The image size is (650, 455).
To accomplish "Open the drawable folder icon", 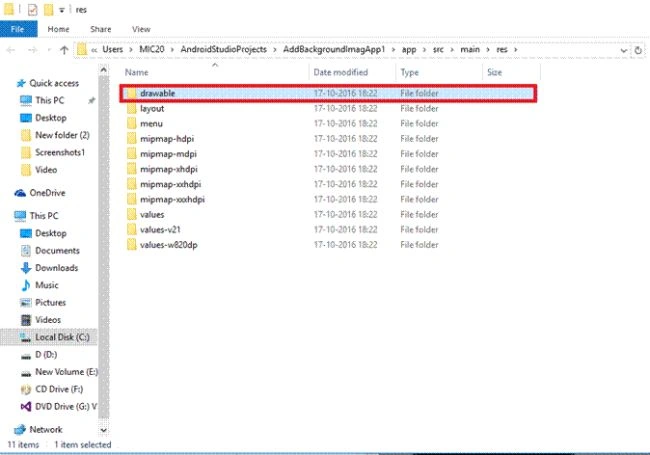I will click(132, 93).
